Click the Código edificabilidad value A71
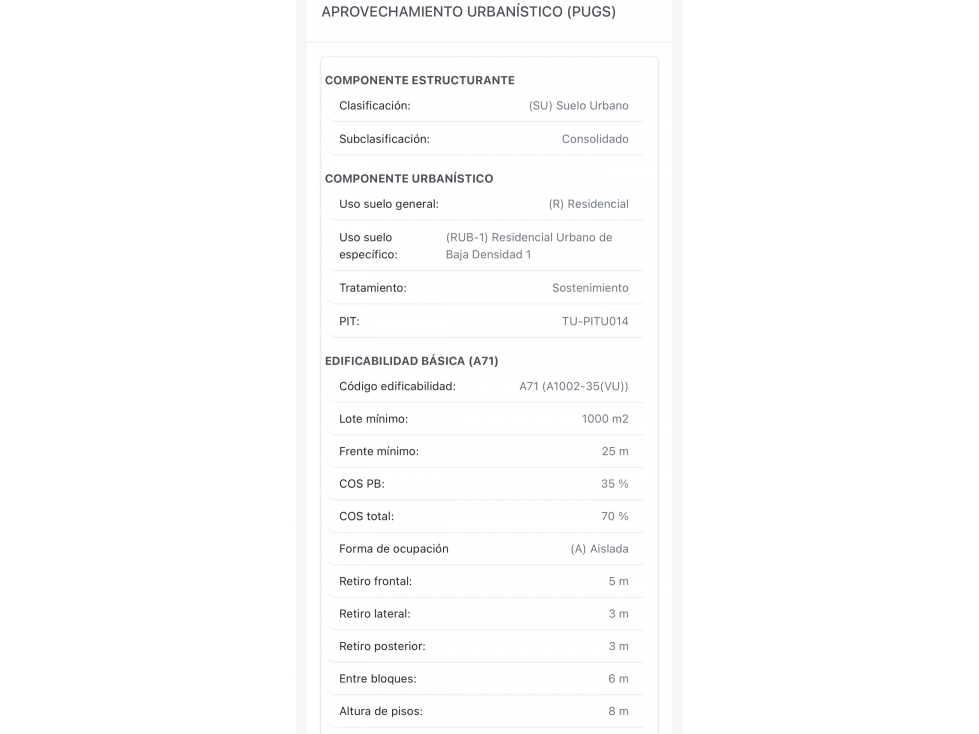This screenshot has height=734, width=979. coord(574,386)
